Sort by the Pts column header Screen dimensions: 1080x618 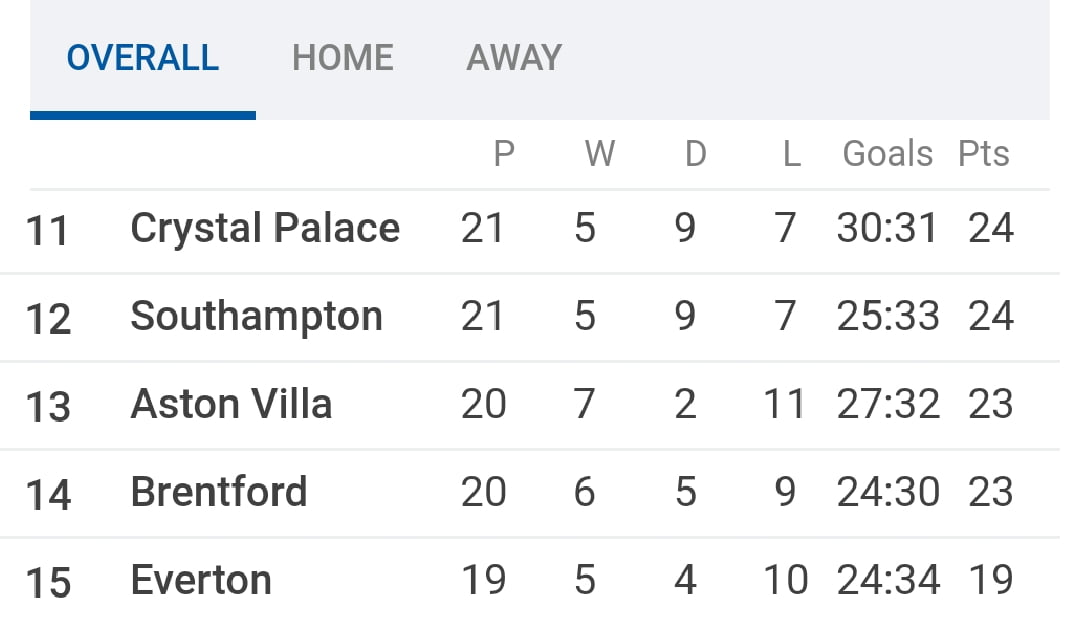click(x=984, y=154)
